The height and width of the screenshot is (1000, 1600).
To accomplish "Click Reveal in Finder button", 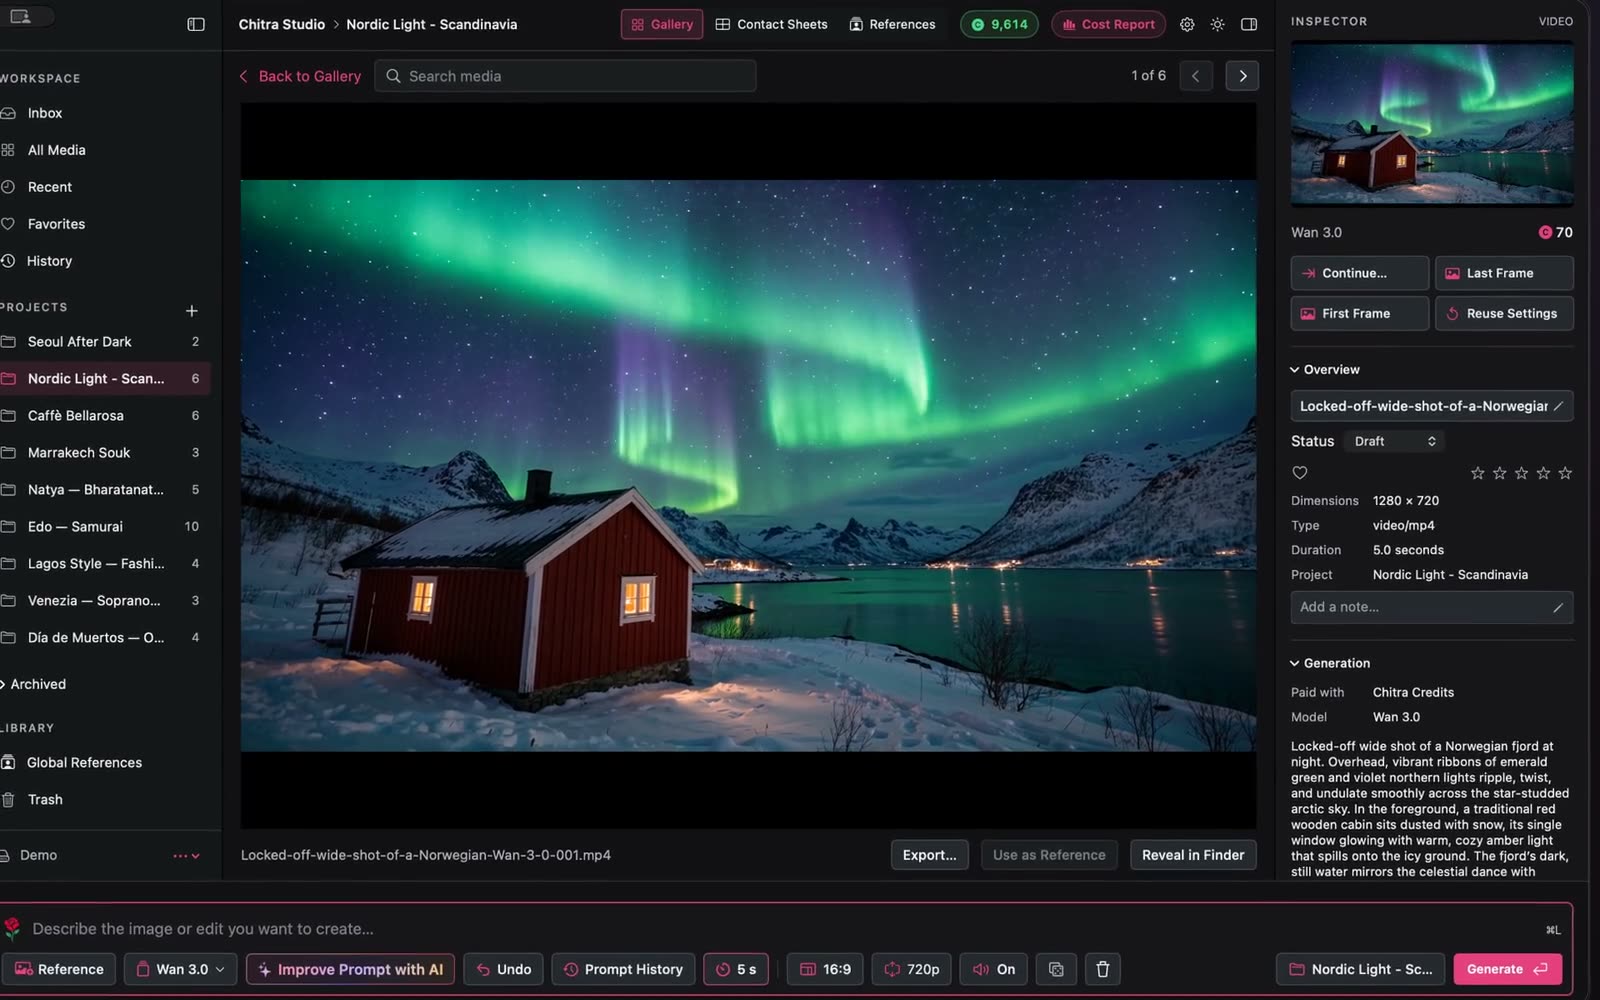I will 1193,855.
